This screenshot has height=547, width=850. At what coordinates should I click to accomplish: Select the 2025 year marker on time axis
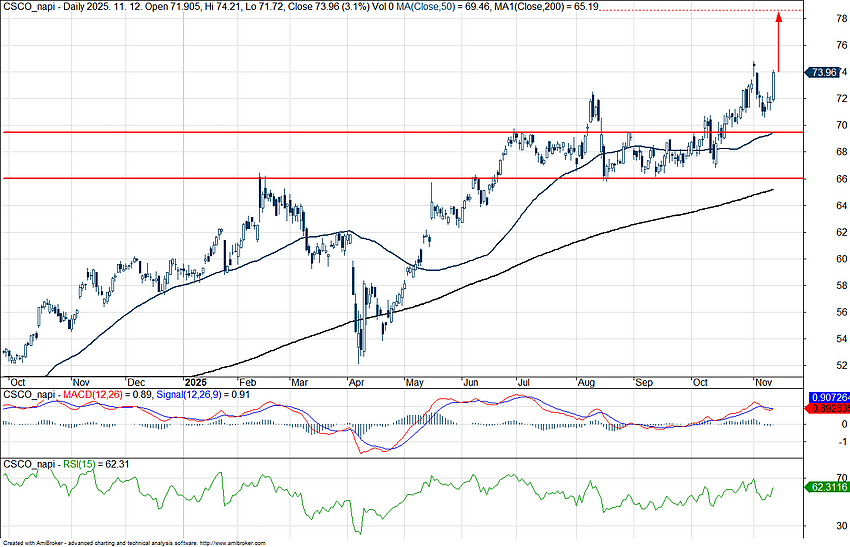(196, 382)
